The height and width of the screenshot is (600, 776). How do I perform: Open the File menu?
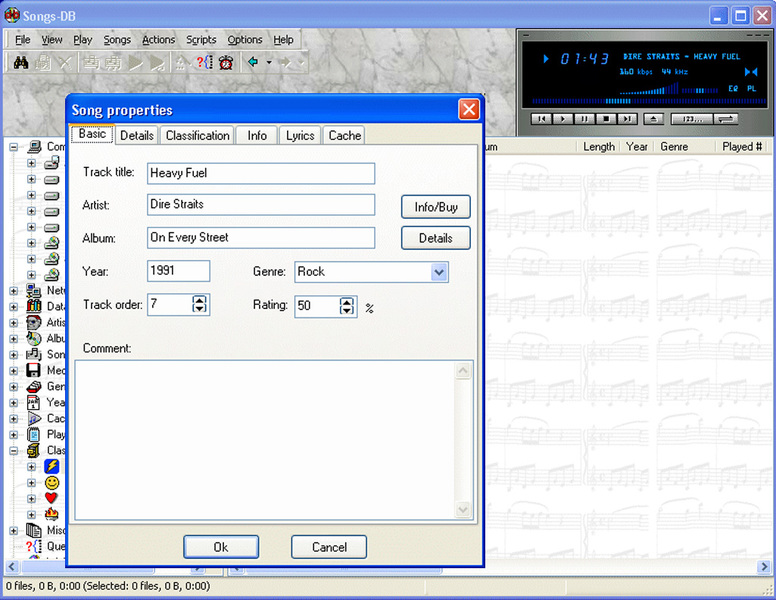[22, 40]
